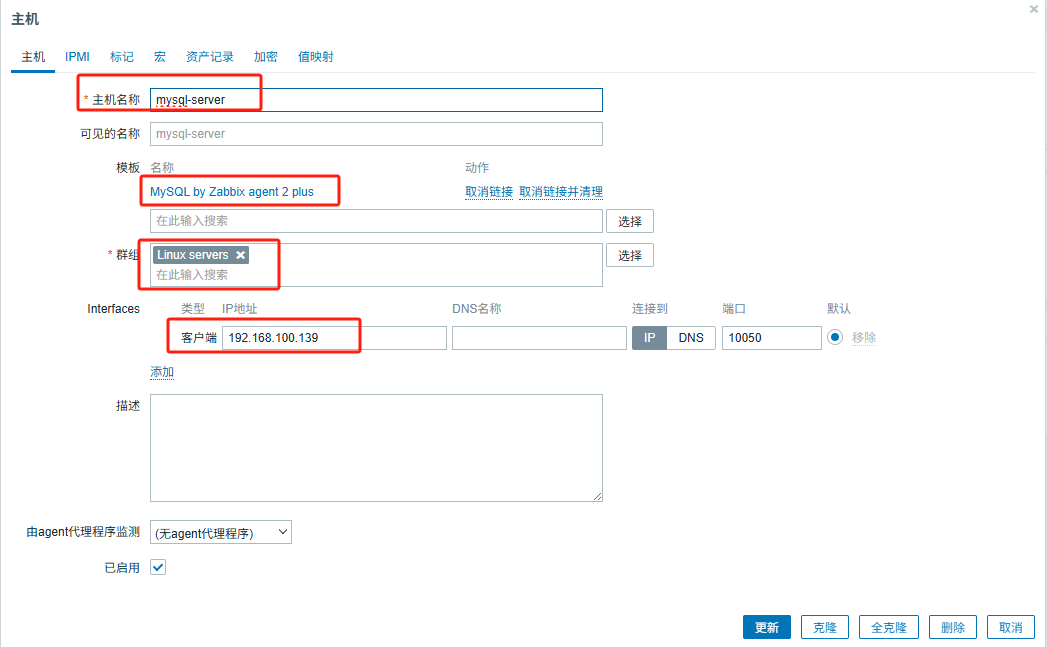The width and height of the screenshot is (1047, 647).
Task: Switch connect-to mode to DNS
Action: coord(690,338)
